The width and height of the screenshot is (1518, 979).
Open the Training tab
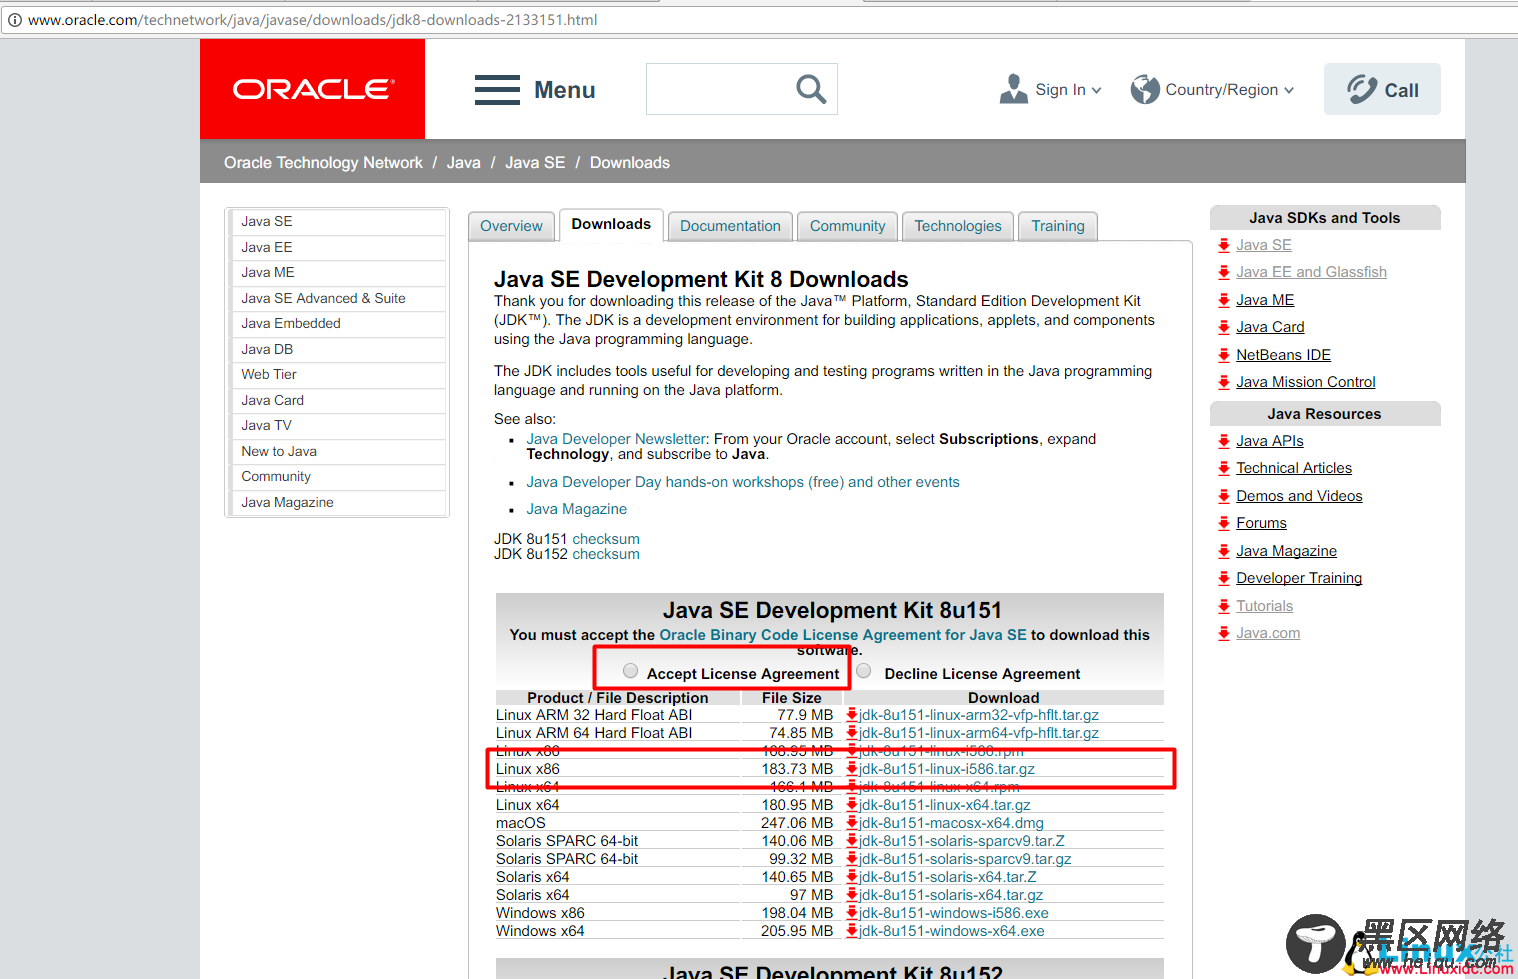pos(1058,226)
